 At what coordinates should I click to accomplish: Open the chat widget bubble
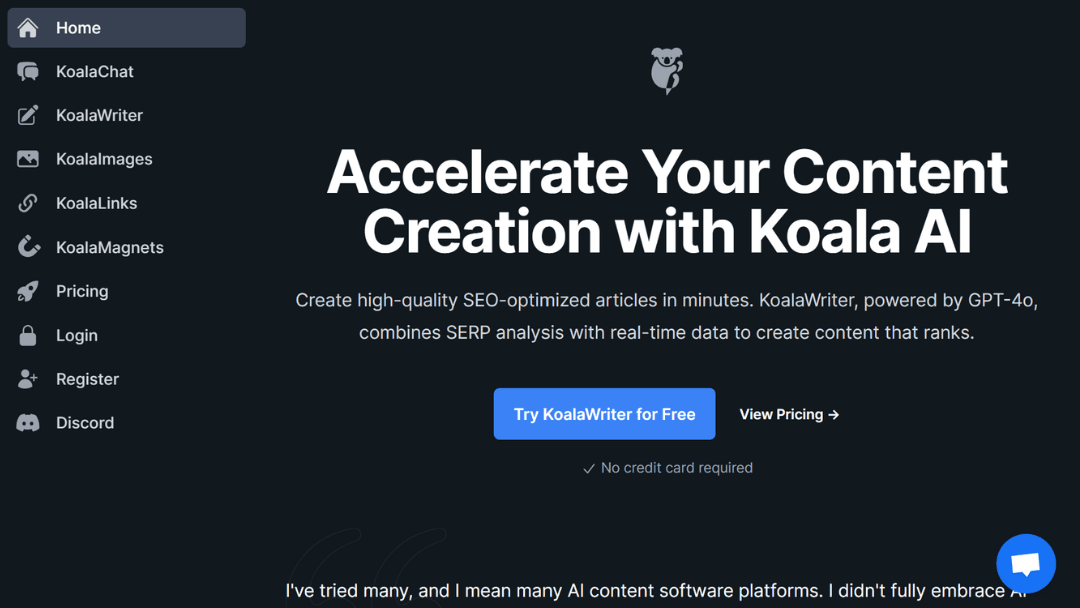(x=1026, y=563)
